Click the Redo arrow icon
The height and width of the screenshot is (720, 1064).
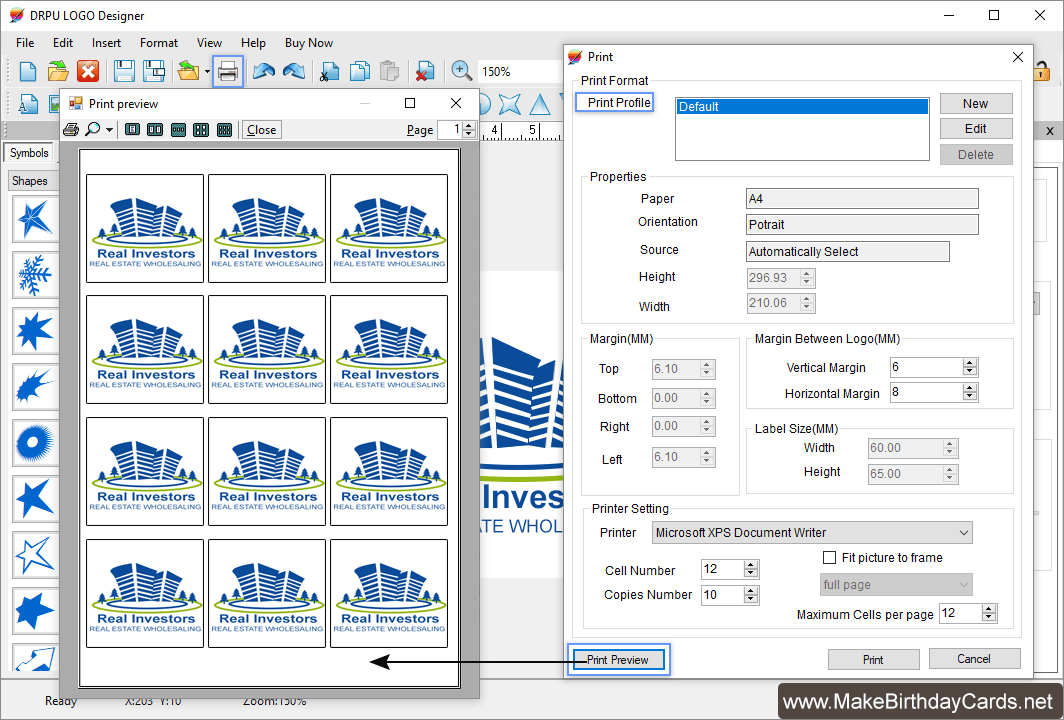pos(294,71)
